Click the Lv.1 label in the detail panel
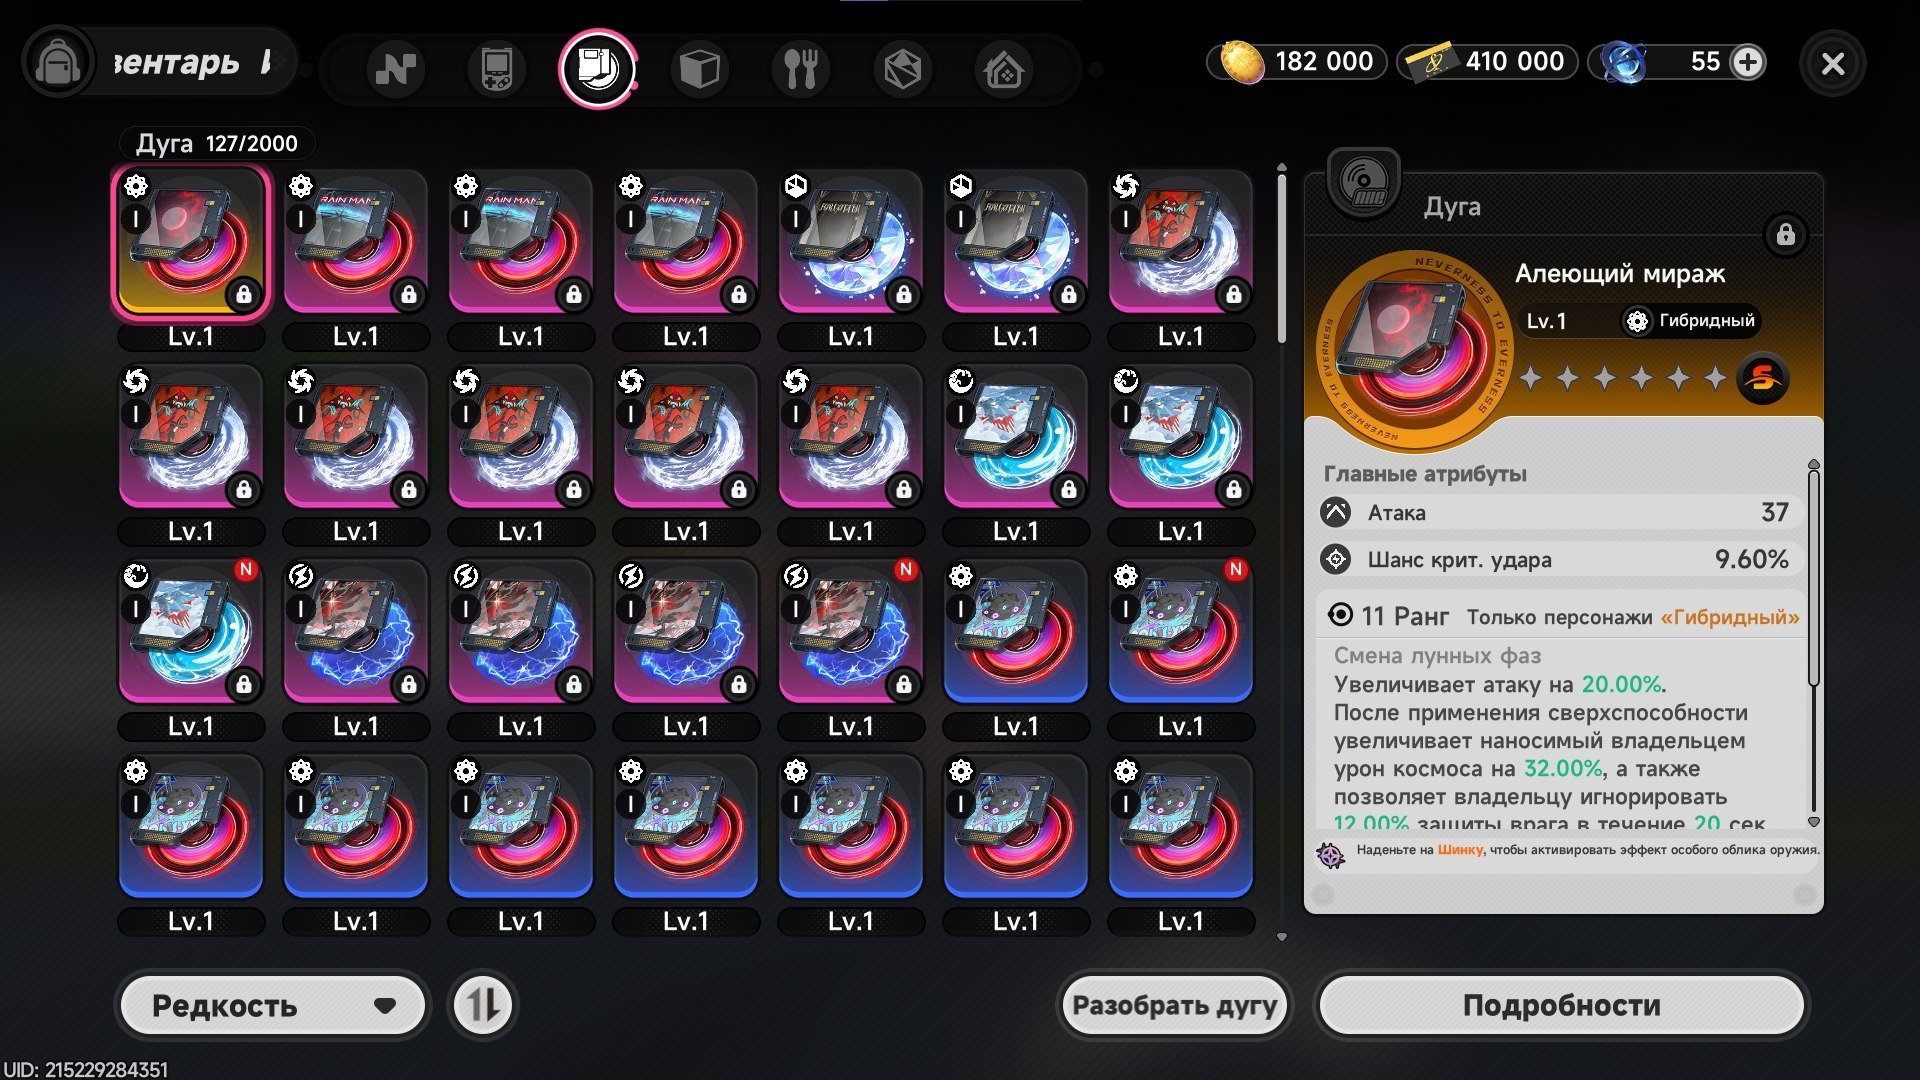The image size is (1920, 1080). pos(1546,321)
